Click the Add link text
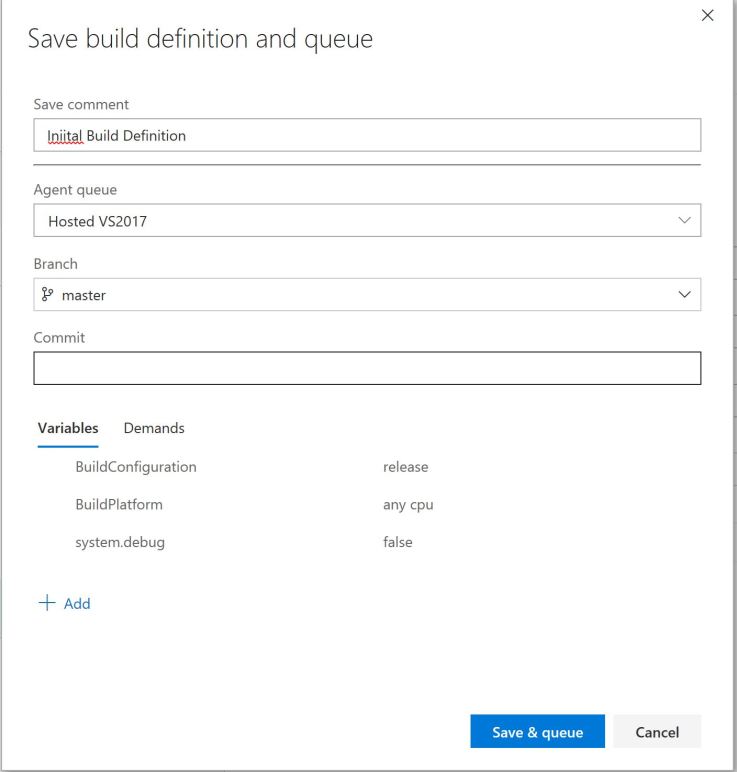737x772 pixels. (x=77, y=604)
